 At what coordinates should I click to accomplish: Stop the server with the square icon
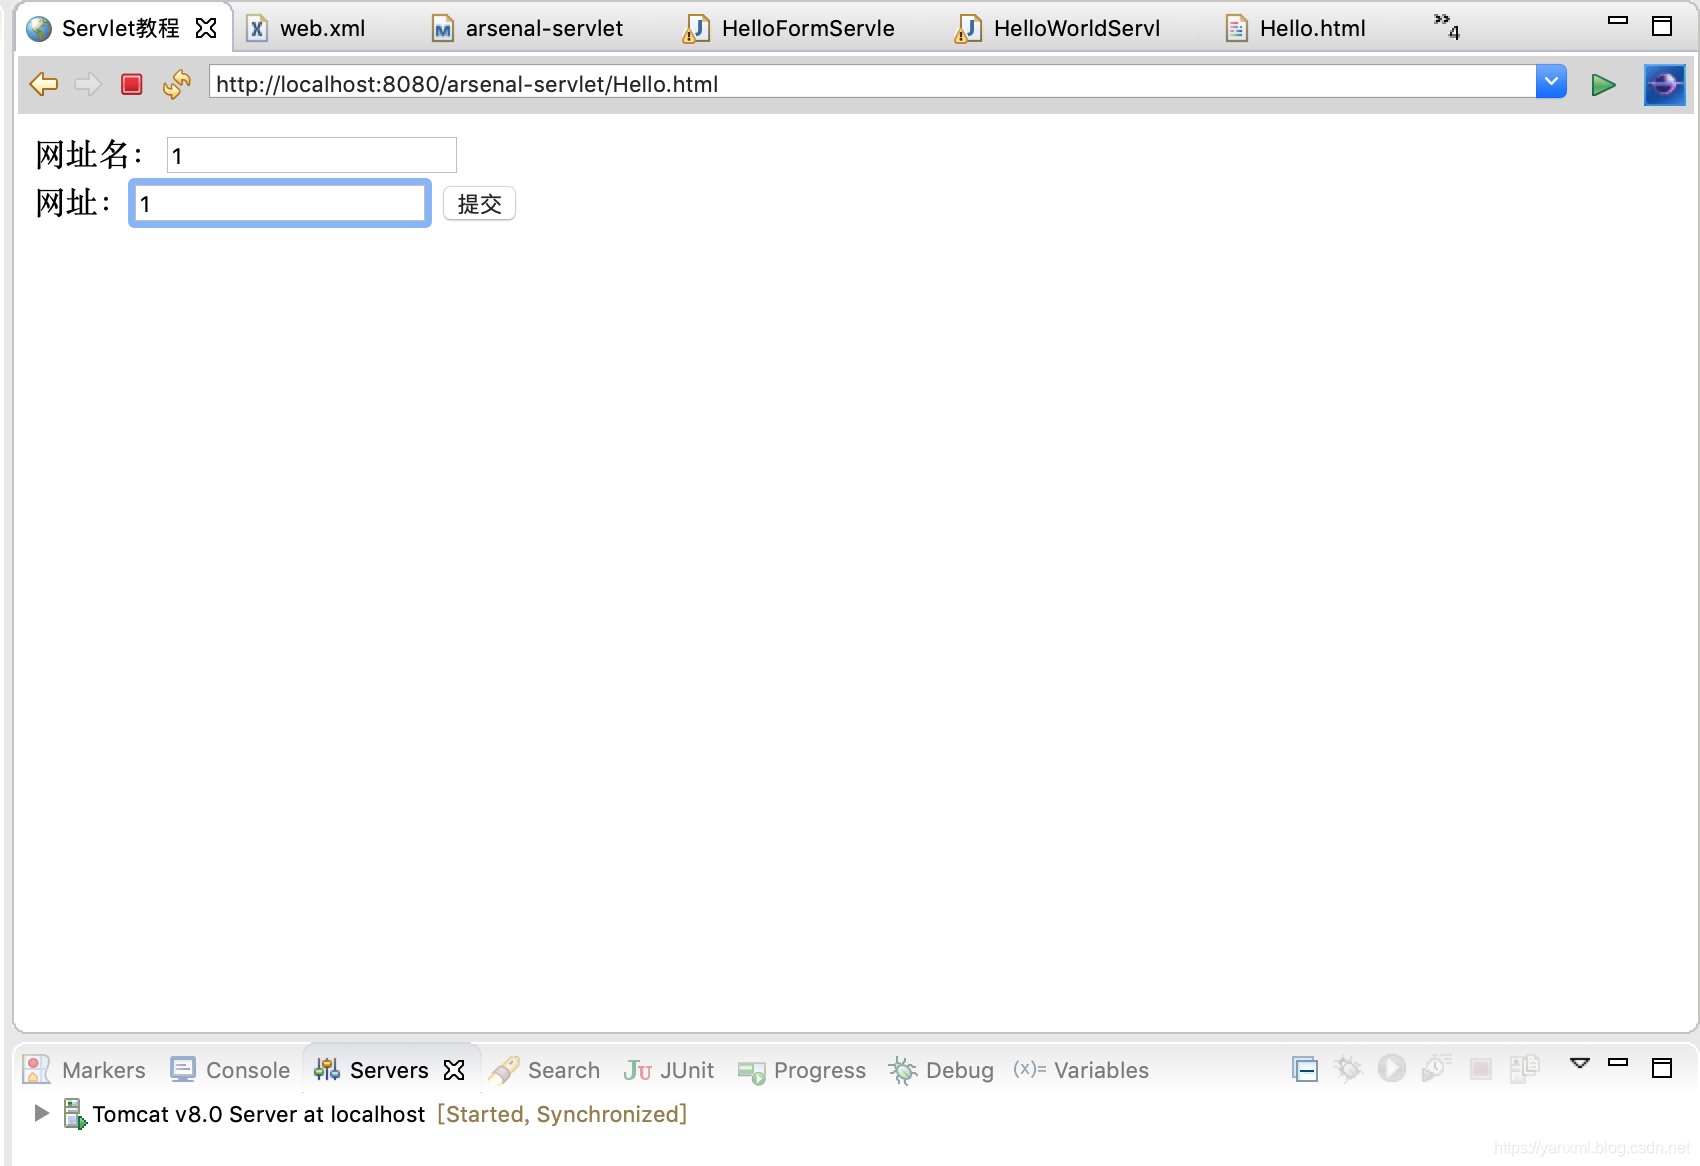click(1481, 1069)
